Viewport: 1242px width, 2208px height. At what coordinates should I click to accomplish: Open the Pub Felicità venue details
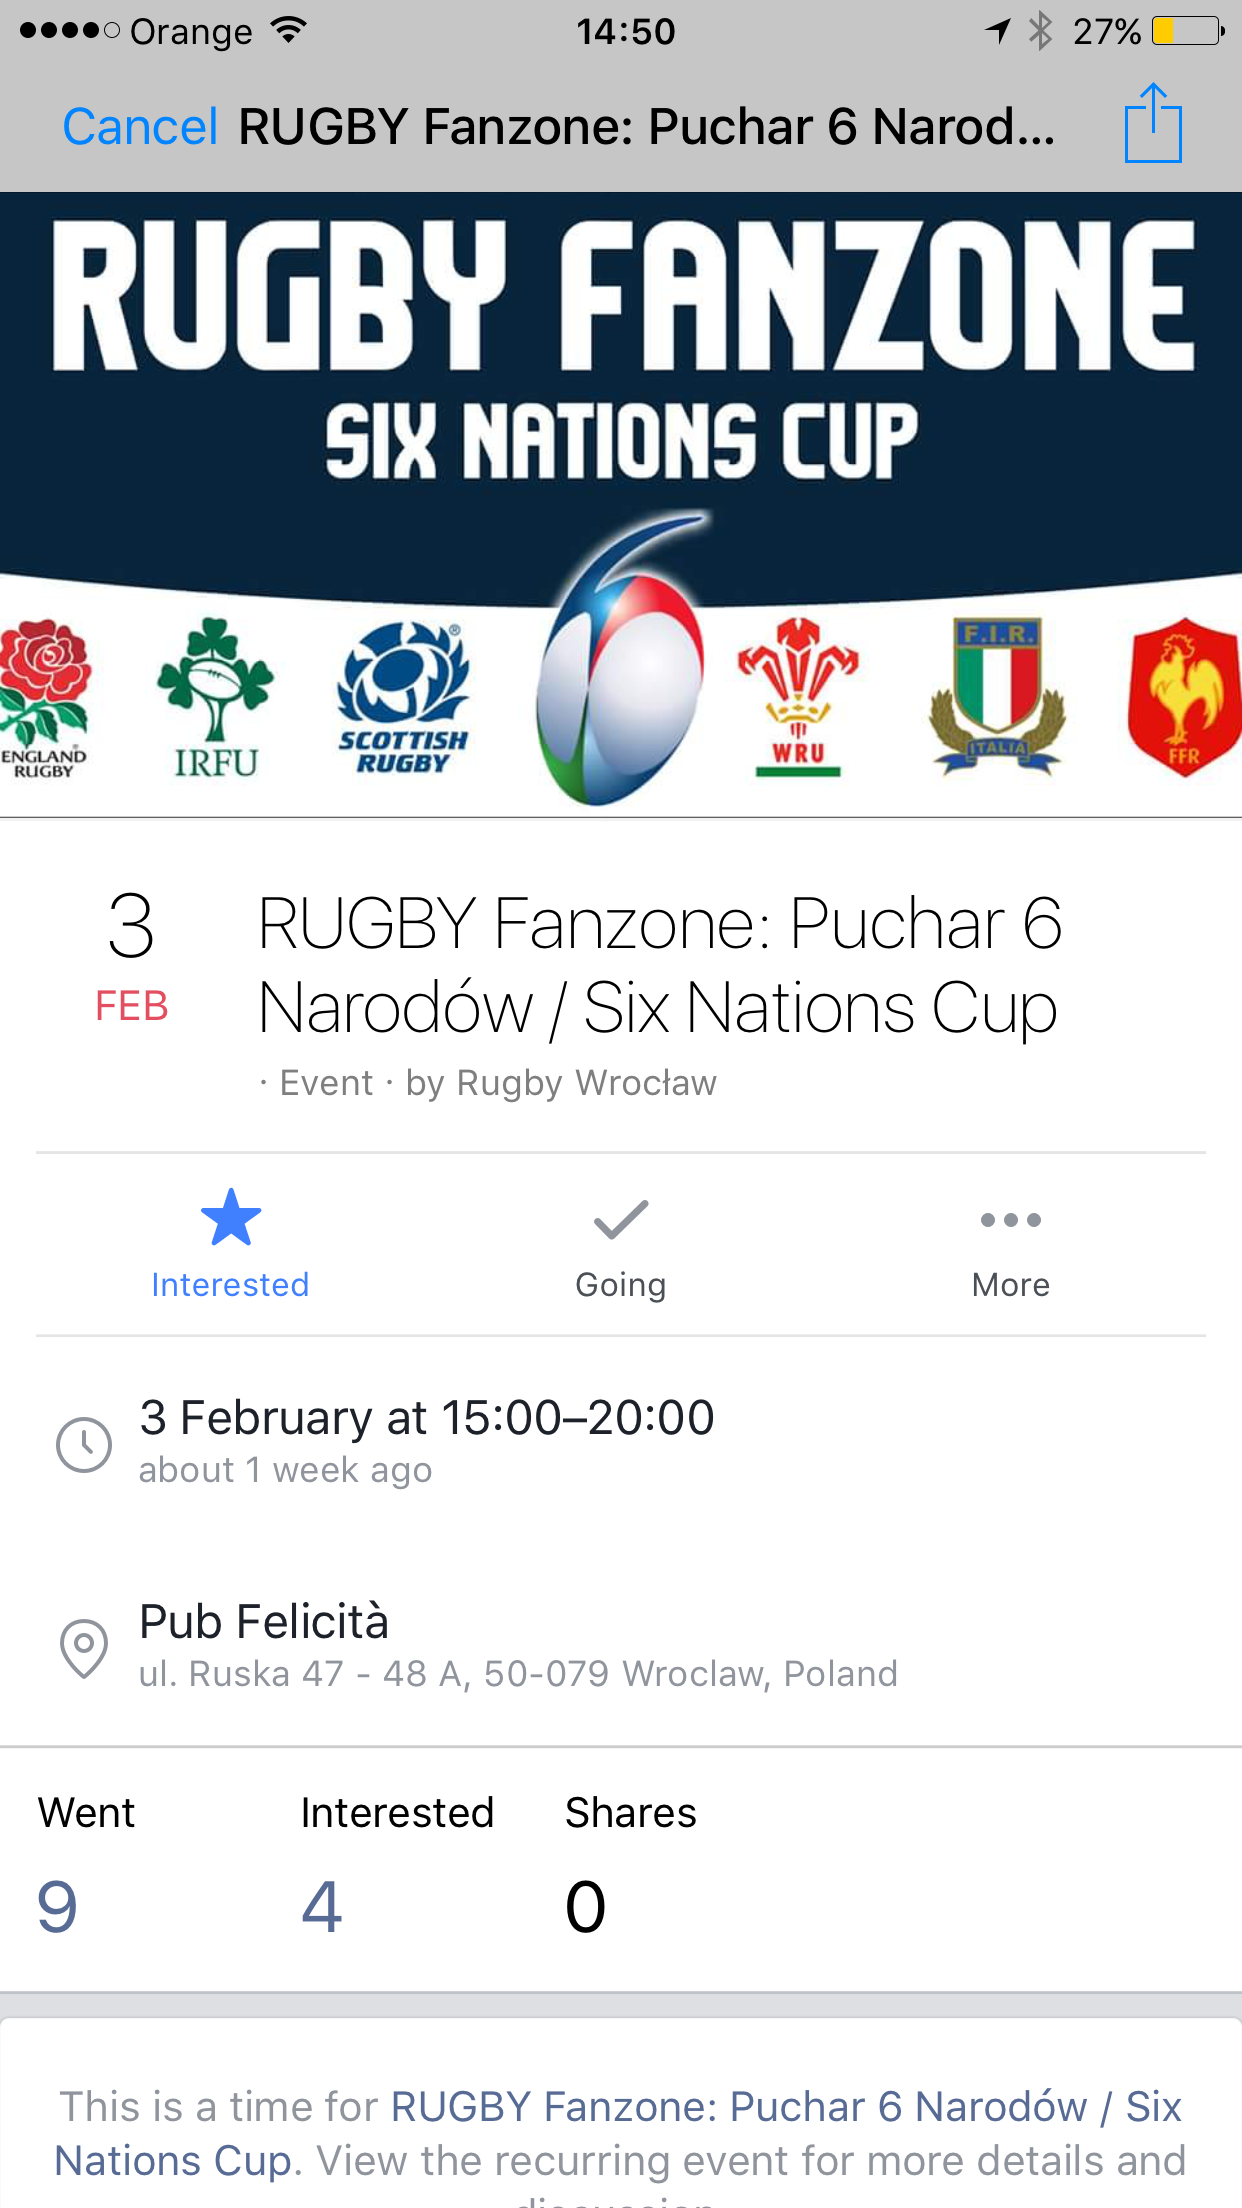pyautogui.click(x=264, y=1622)
